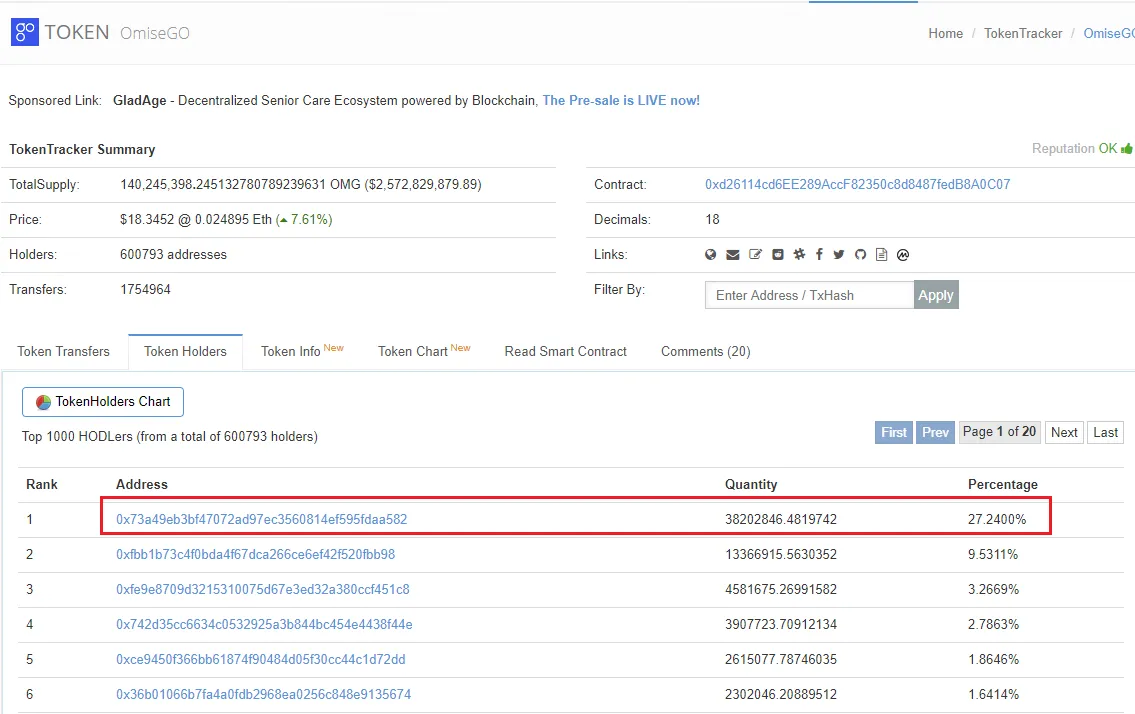Image resolution: width=1135 pixels, height=714 pixels.
Task: Click the Quantity column header
Action: click(x=751, y=484)
